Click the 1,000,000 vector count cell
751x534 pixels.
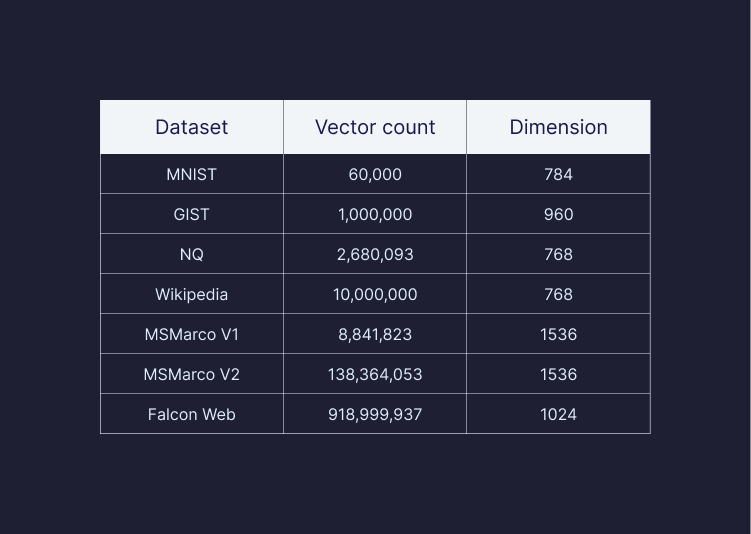375,214
